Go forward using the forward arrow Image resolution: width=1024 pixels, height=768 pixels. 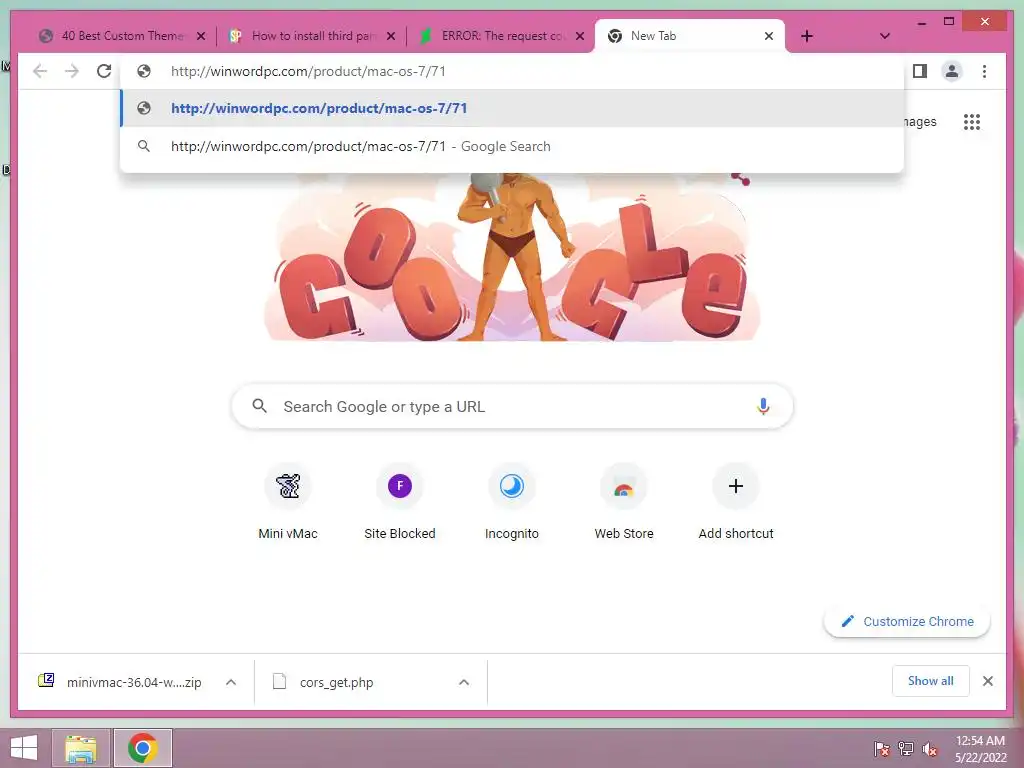[x=72, y=71]
